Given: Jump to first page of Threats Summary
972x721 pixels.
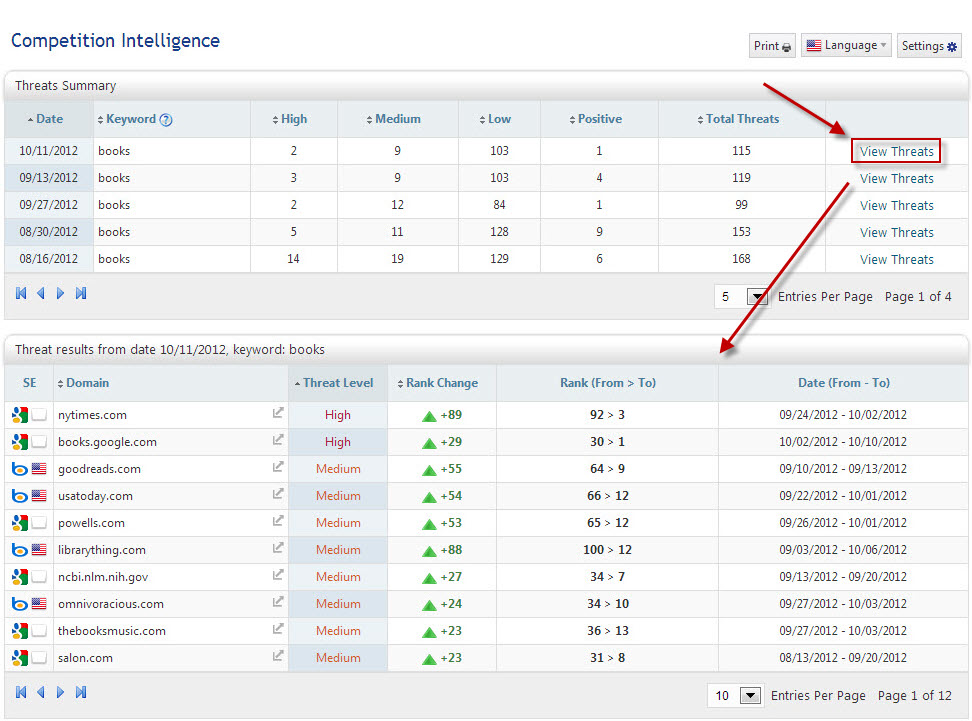Looking at the screenshot, I should [21, 294].
